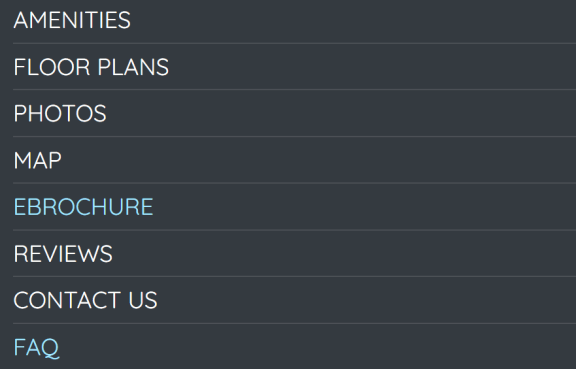View the property's amenities list
This screenshot has height=369, width=576.
[x=72, y=20]
